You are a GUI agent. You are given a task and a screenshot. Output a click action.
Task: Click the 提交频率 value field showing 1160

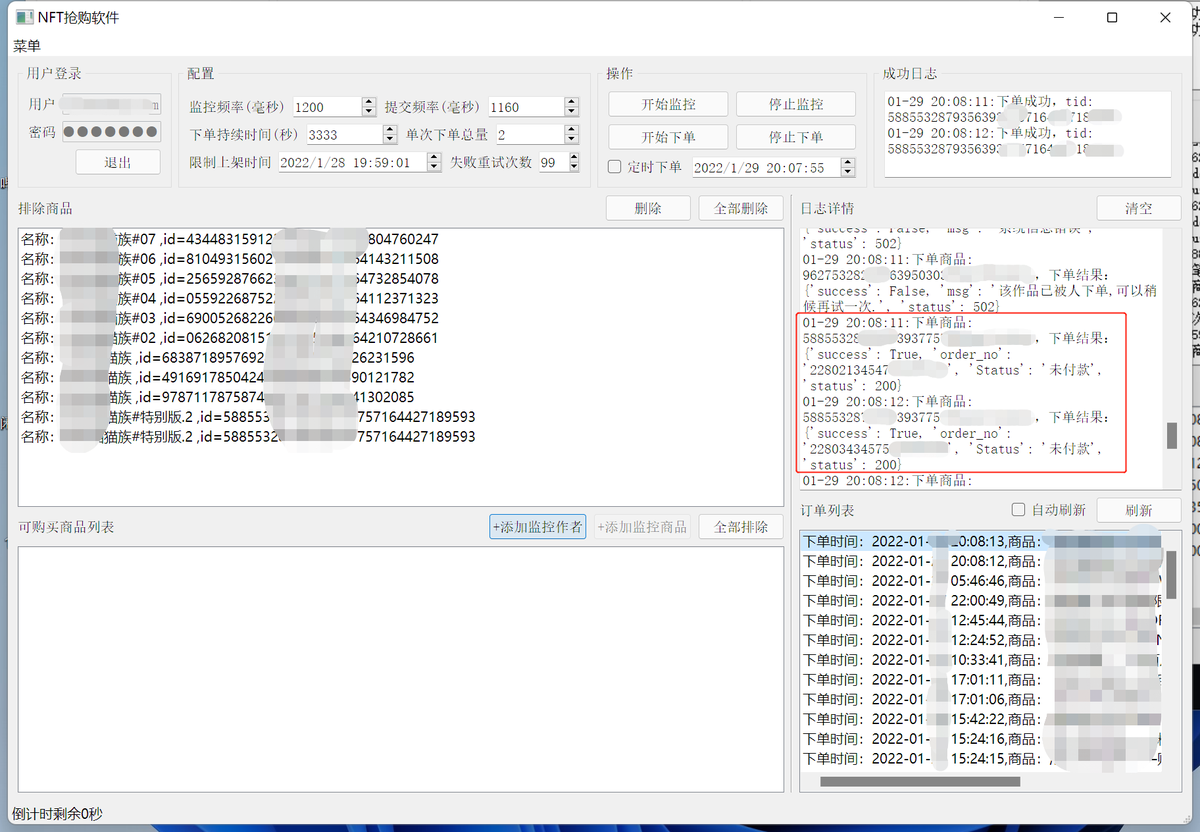[525, 107]
